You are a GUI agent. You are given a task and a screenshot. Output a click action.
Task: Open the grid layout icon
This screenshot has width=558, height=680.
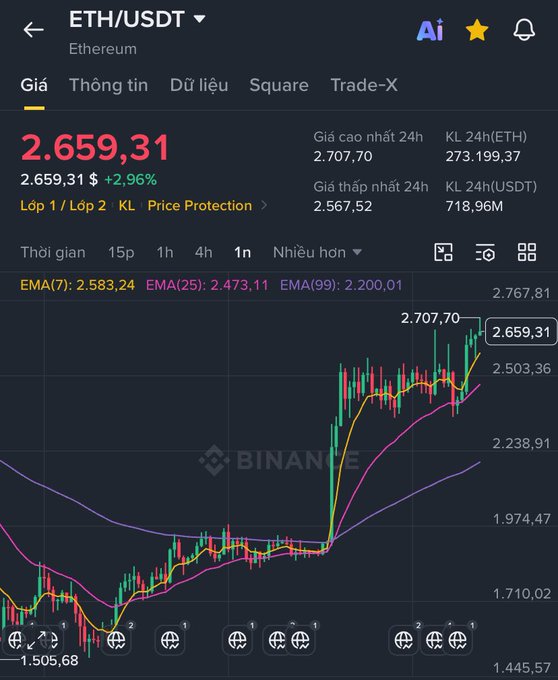pos(527,252)
